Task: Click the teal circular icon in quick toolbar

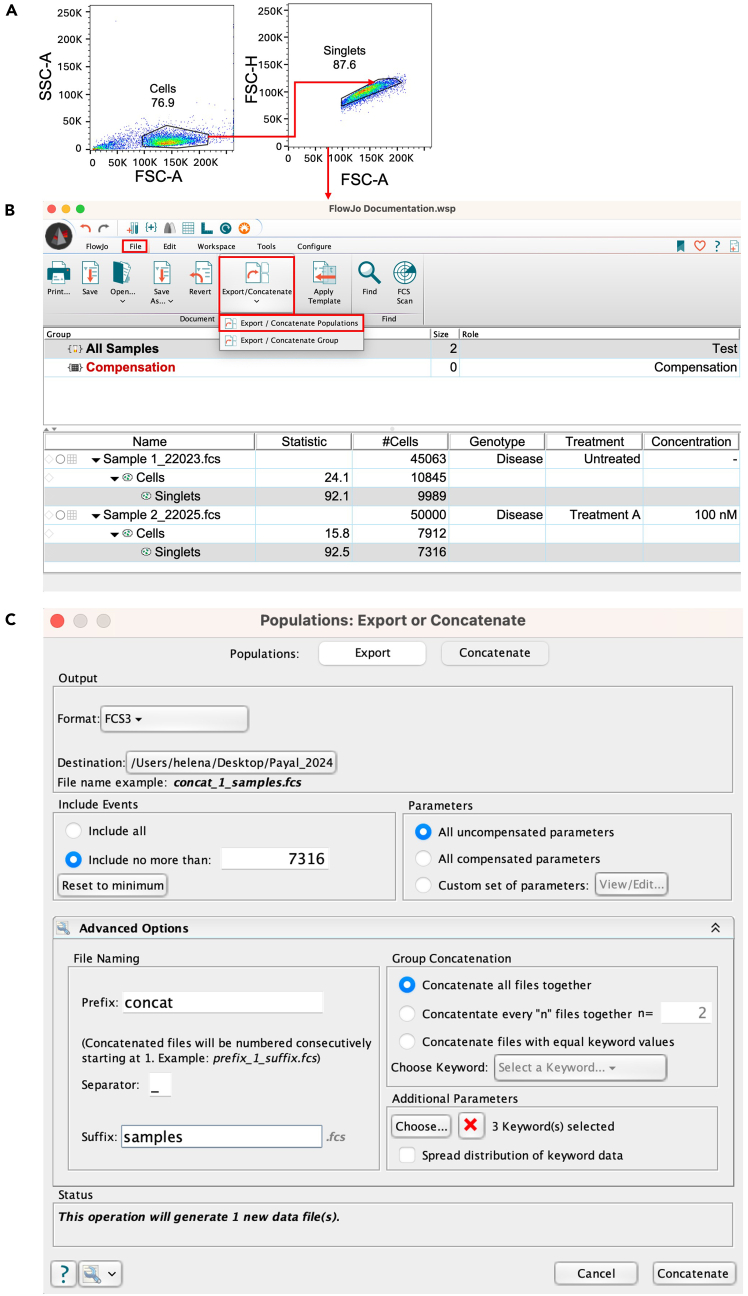Action: (225, 228)
